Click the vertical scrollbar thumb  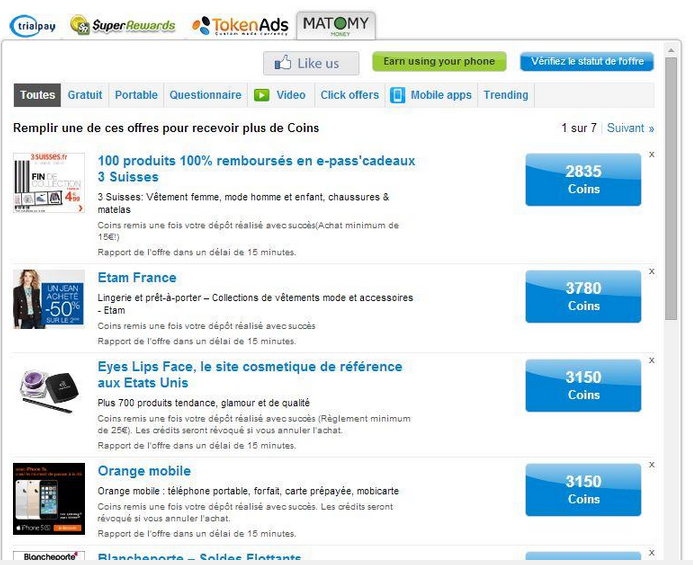(671, 189)
